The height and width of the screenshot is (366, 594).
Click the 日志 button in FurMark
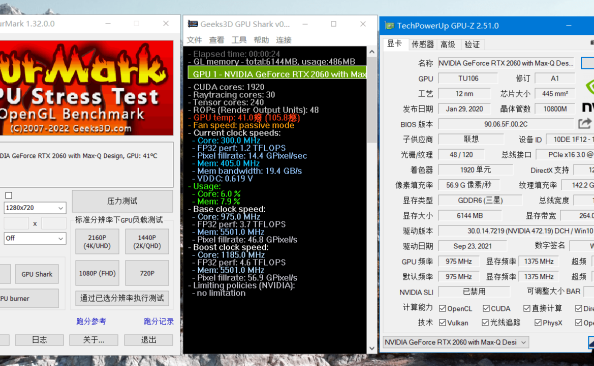[39, 340]
